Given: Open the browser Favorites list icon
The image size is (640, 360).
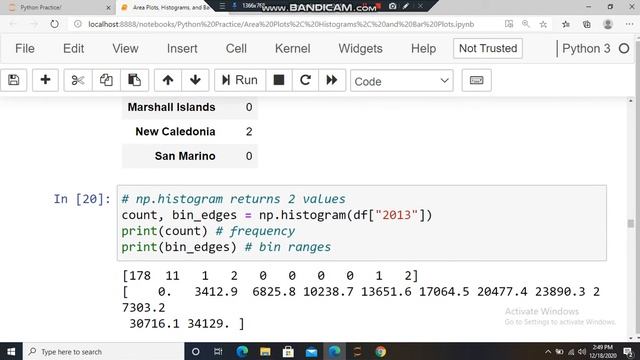Looking at the screenshot, I should 566,24.
